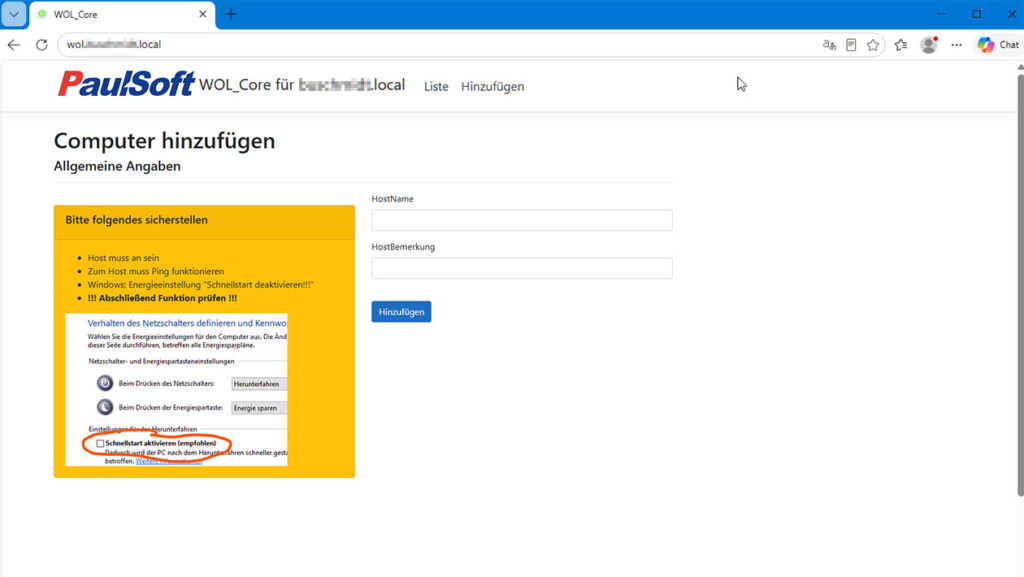Click the HostBemerkung field label
Viewport: 1024px width, 577px height.
point(403,247)
